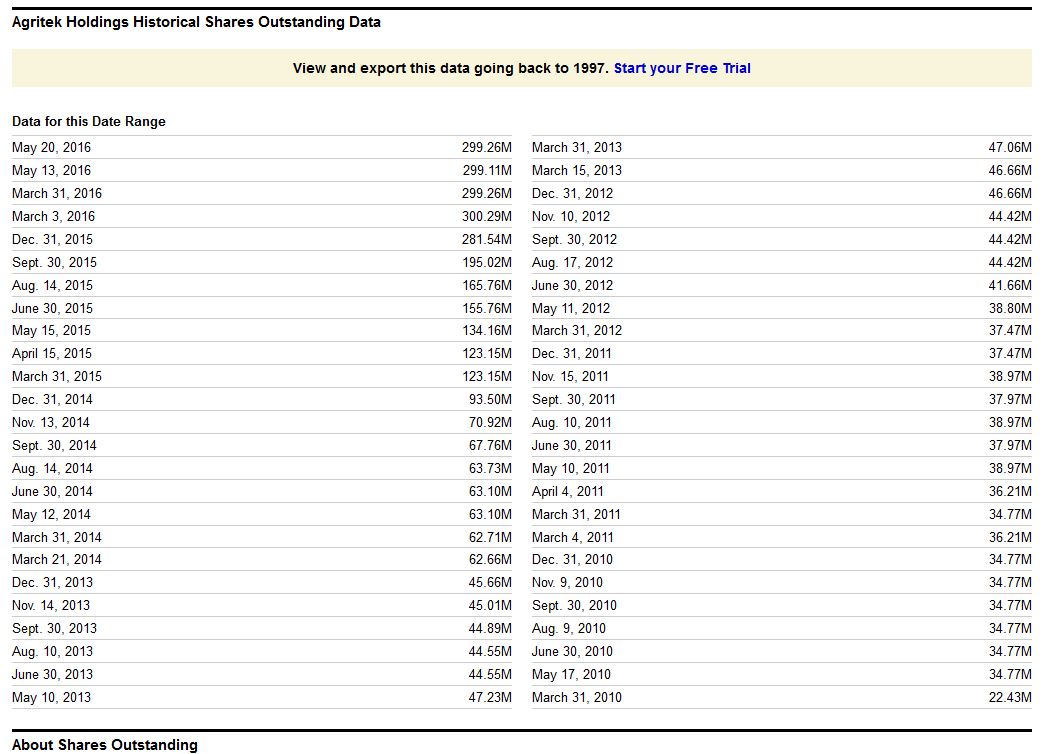Select the Dec. 31, 2015 date entry
Image resolution: width=1044 pixels, height=754 pixels.
coord(52,239)
